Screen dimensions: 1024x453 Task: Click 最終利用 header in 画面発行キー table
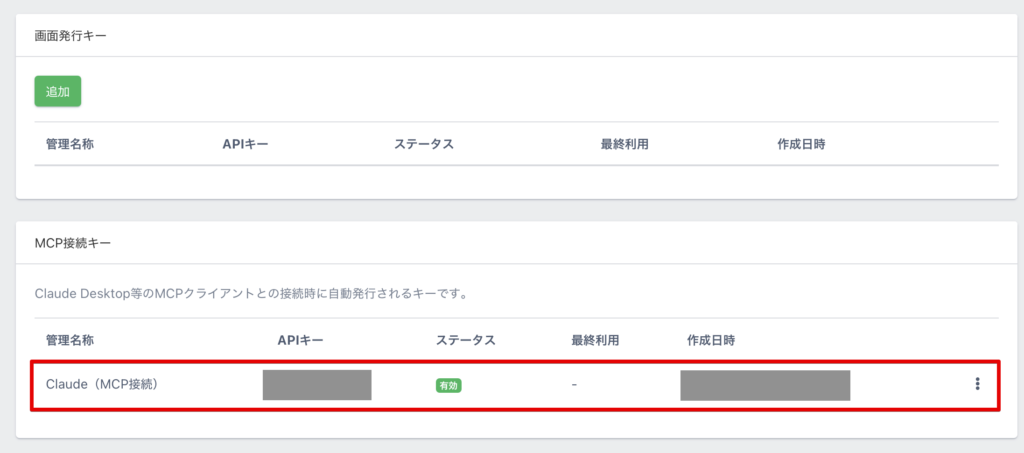625,144
